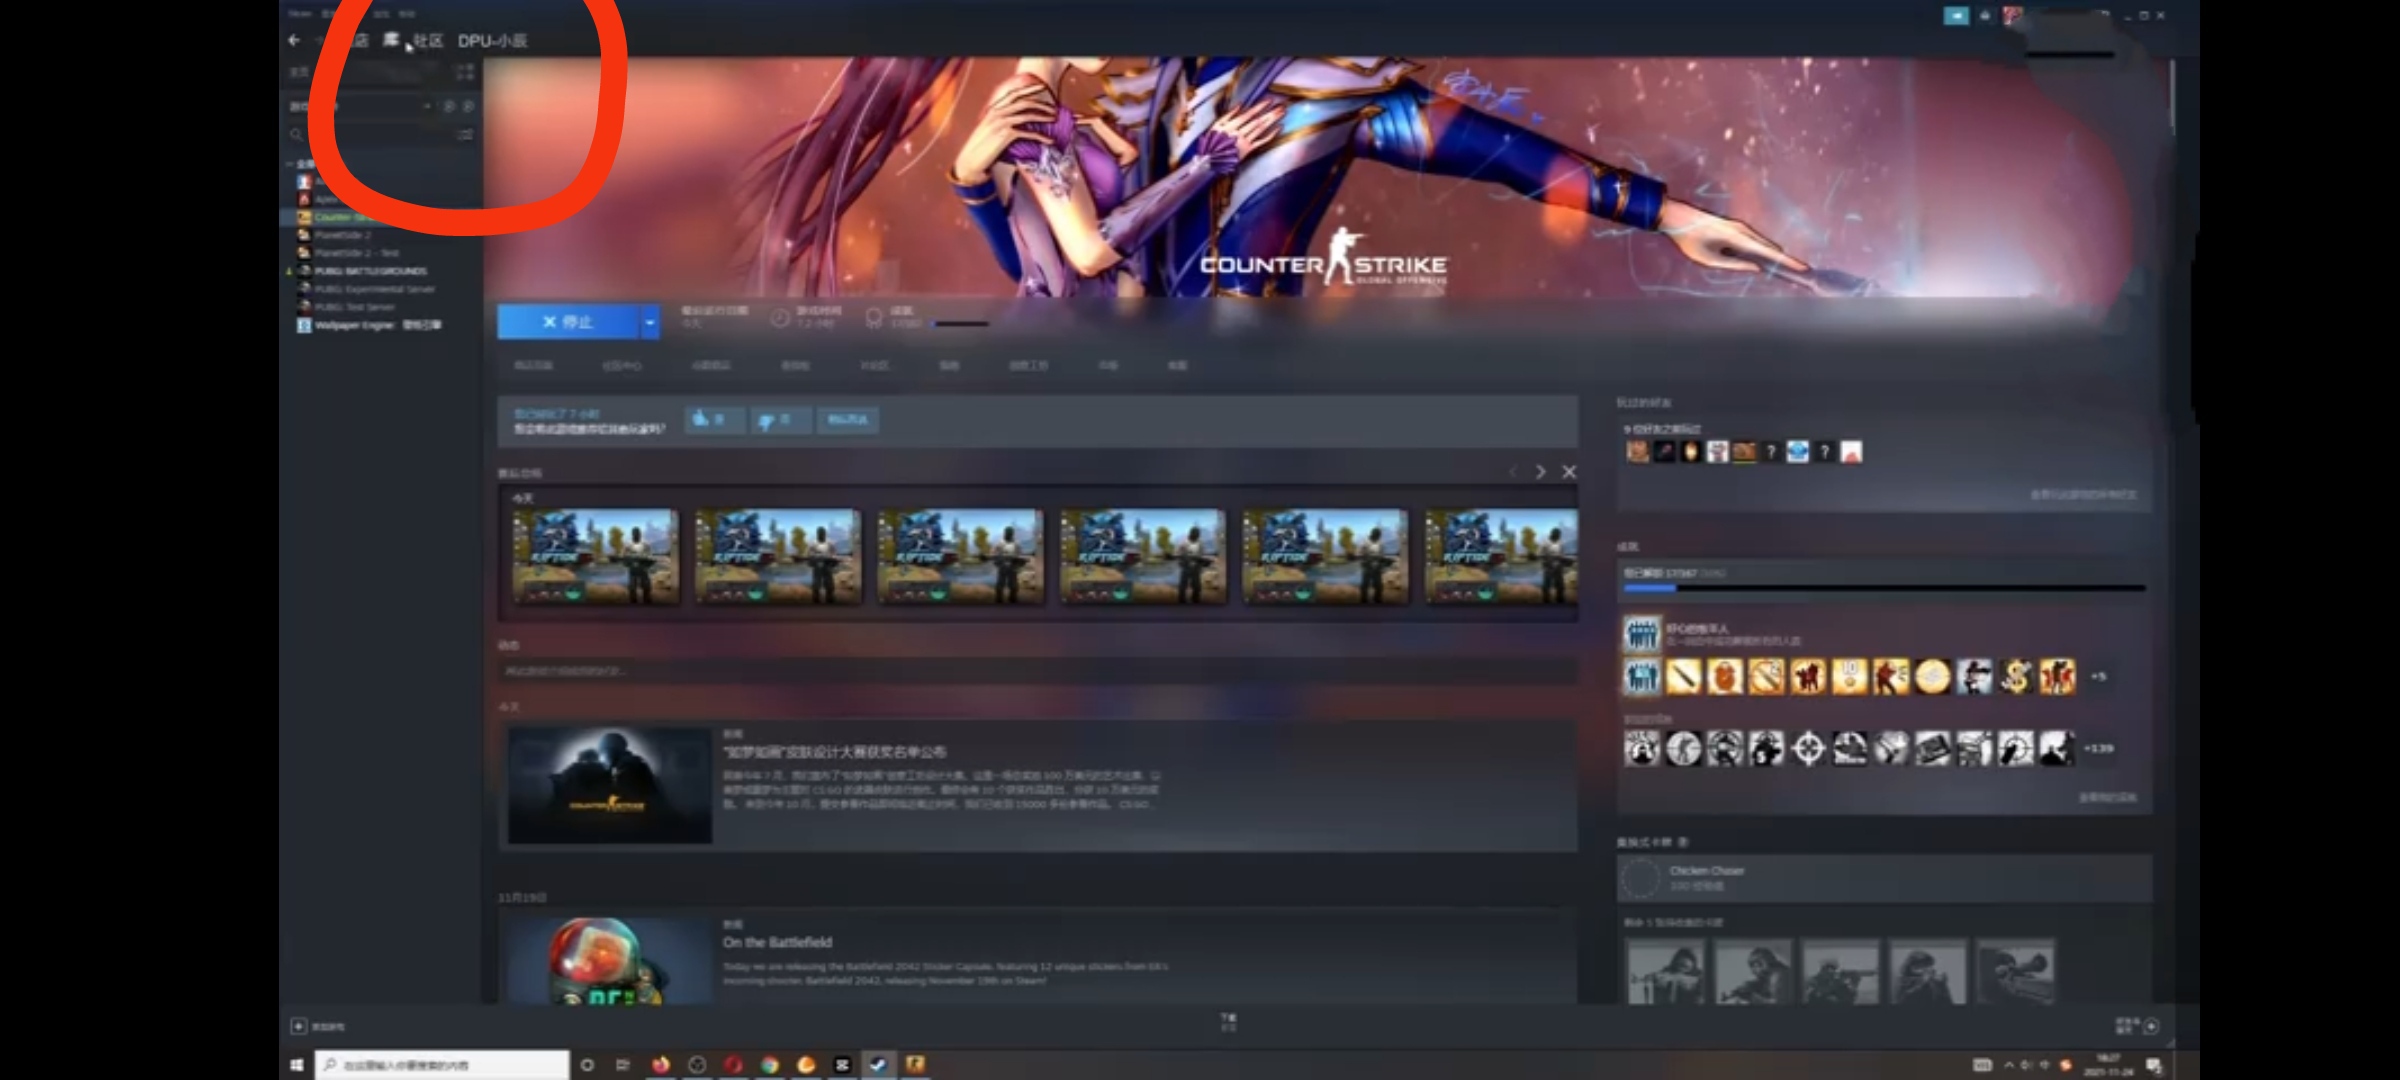2400x1080 pixels.
Task: Open the crosshair locked achievement icon
Action: pos(1807,748)
